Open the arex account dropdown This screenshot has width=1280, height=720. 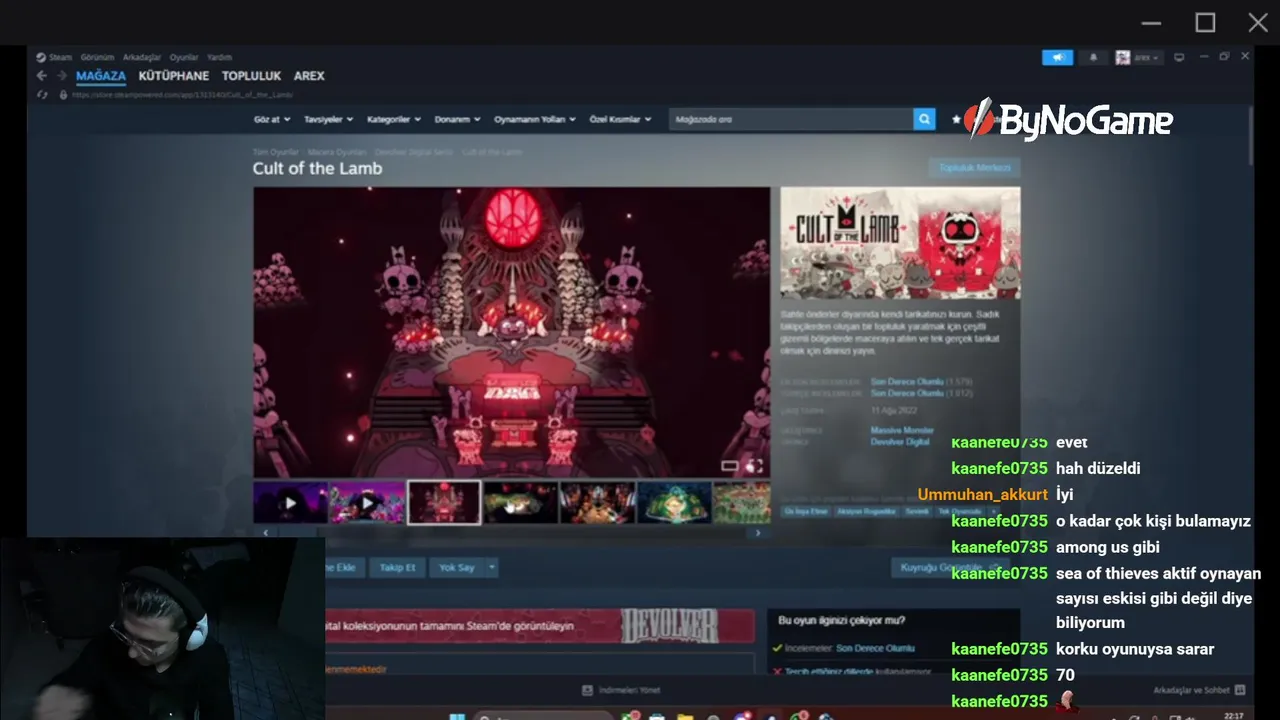[x=1138, y=57]
